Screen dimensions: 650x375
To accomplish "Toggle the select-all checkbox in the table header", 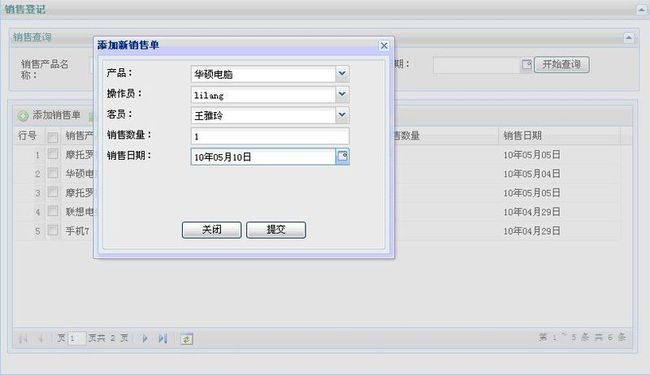I will tap(53, 137).
